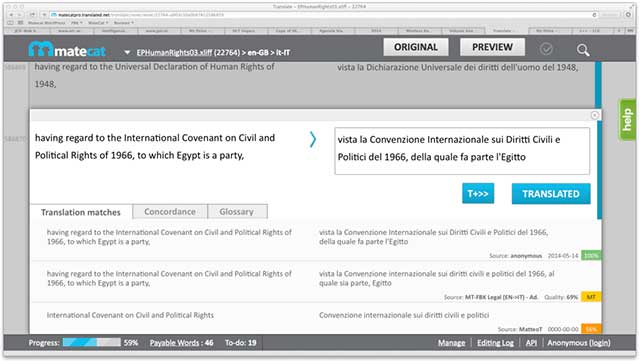Screen dimensions: 640x361
Task: Open the green help tab
Action: pos(627,120)
